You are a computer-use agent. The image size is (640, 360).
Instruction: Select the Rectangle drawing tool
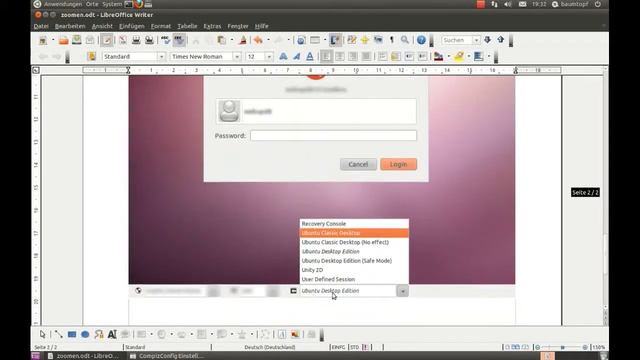click(72, 334)
